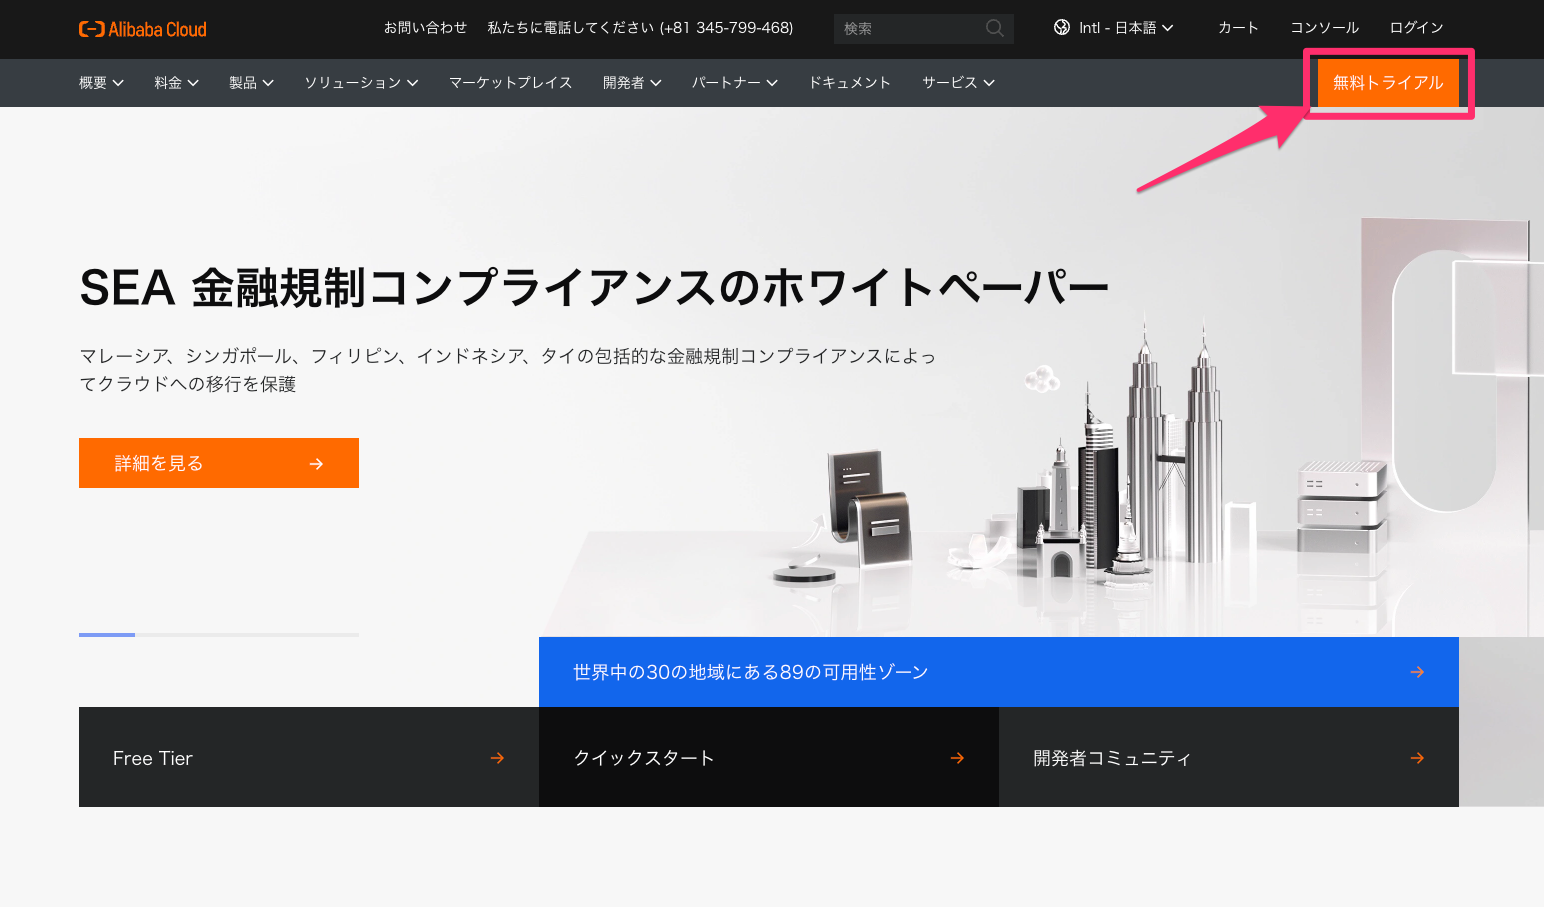
Task: Open the Intl - 日本語 language dropdown
Action: pos(1114,28)
